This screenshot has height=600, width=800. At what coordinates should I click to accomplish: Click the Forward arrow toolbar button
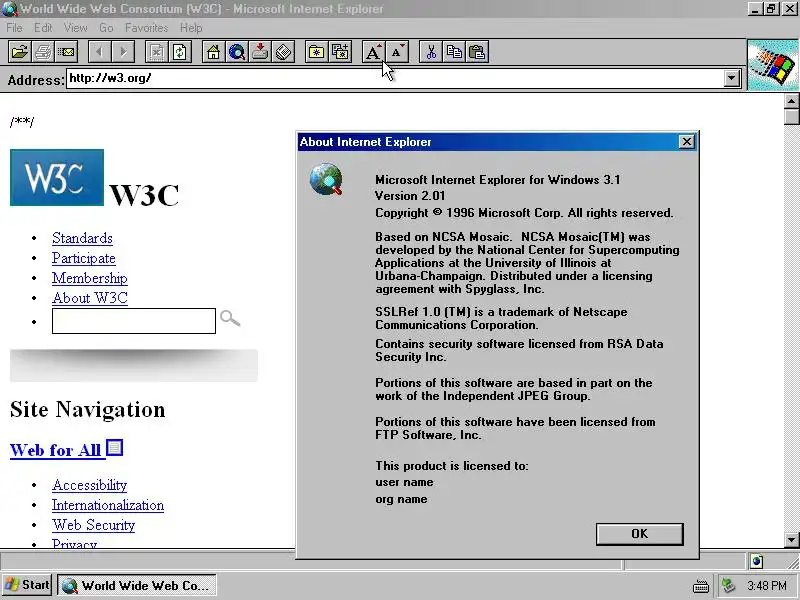pos(123,52)
